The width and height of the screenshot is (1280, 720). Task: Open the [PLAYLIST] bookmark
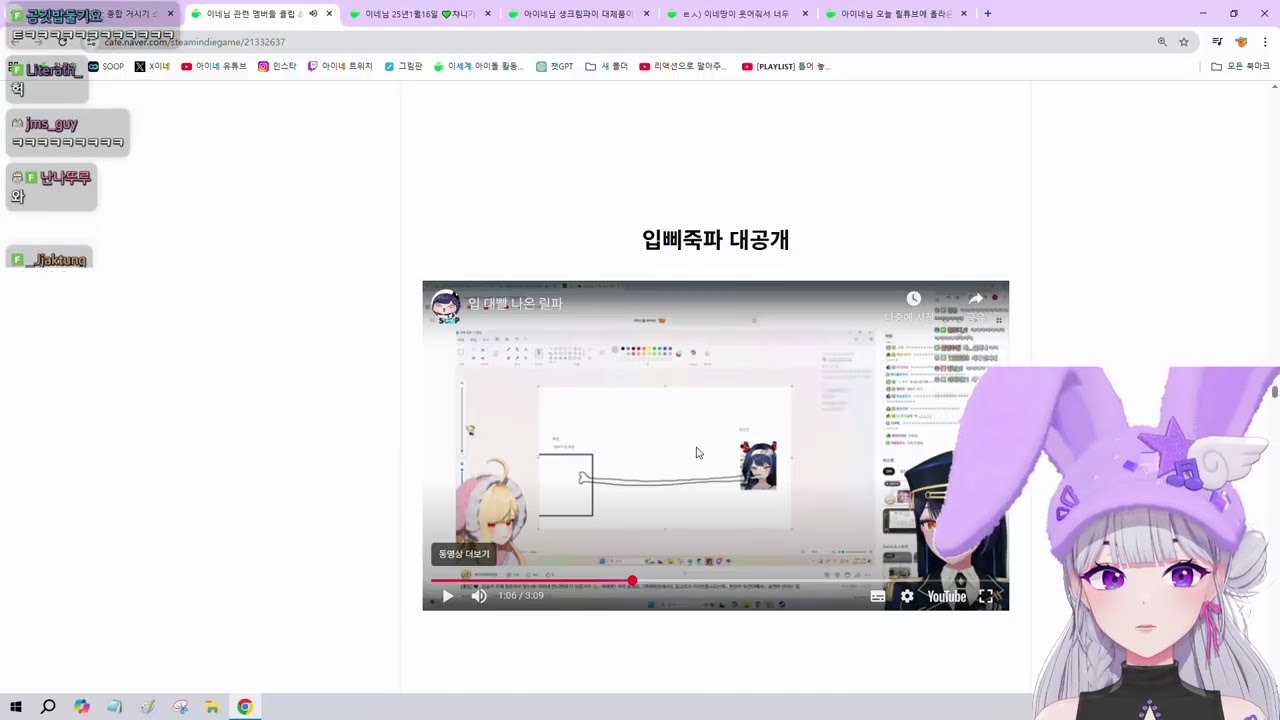click(786, 66)
